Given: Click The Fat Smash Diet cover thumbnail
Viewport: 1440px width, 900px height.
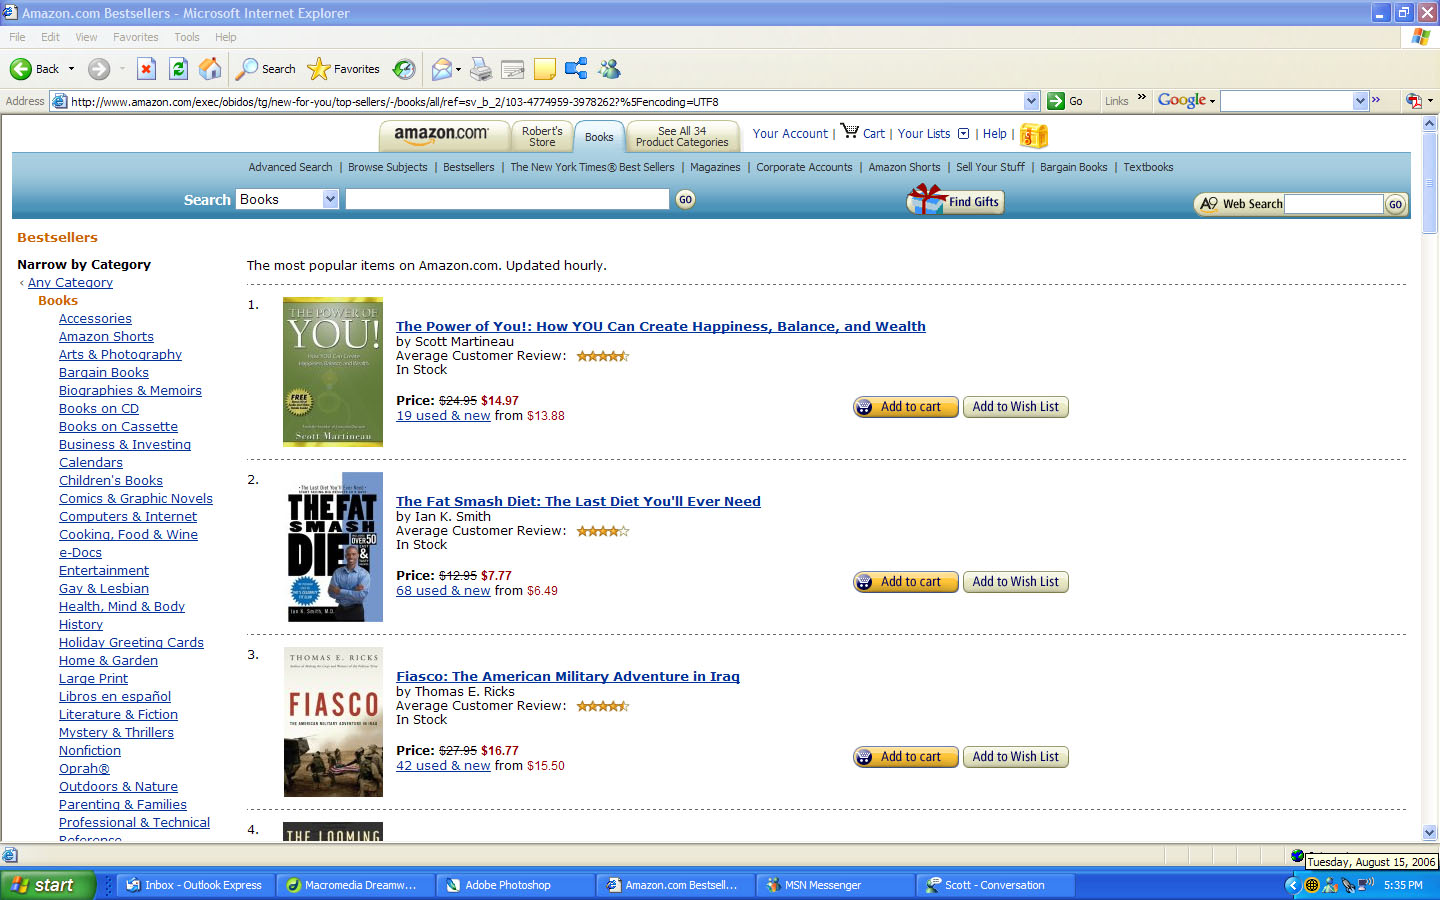Looking at the screenshot, I should pyautogui.click(x=333, y=547).
